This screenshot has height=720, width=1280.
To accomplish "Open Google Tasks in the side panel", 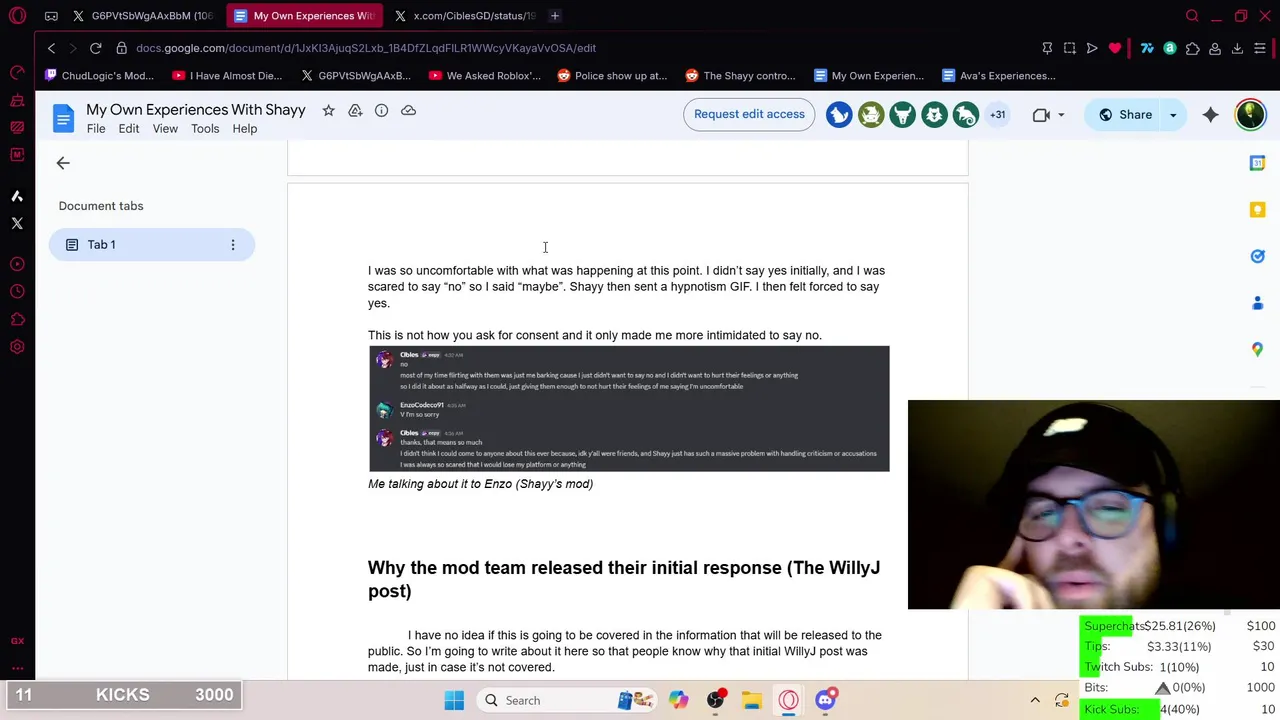I will point(1257,256).
